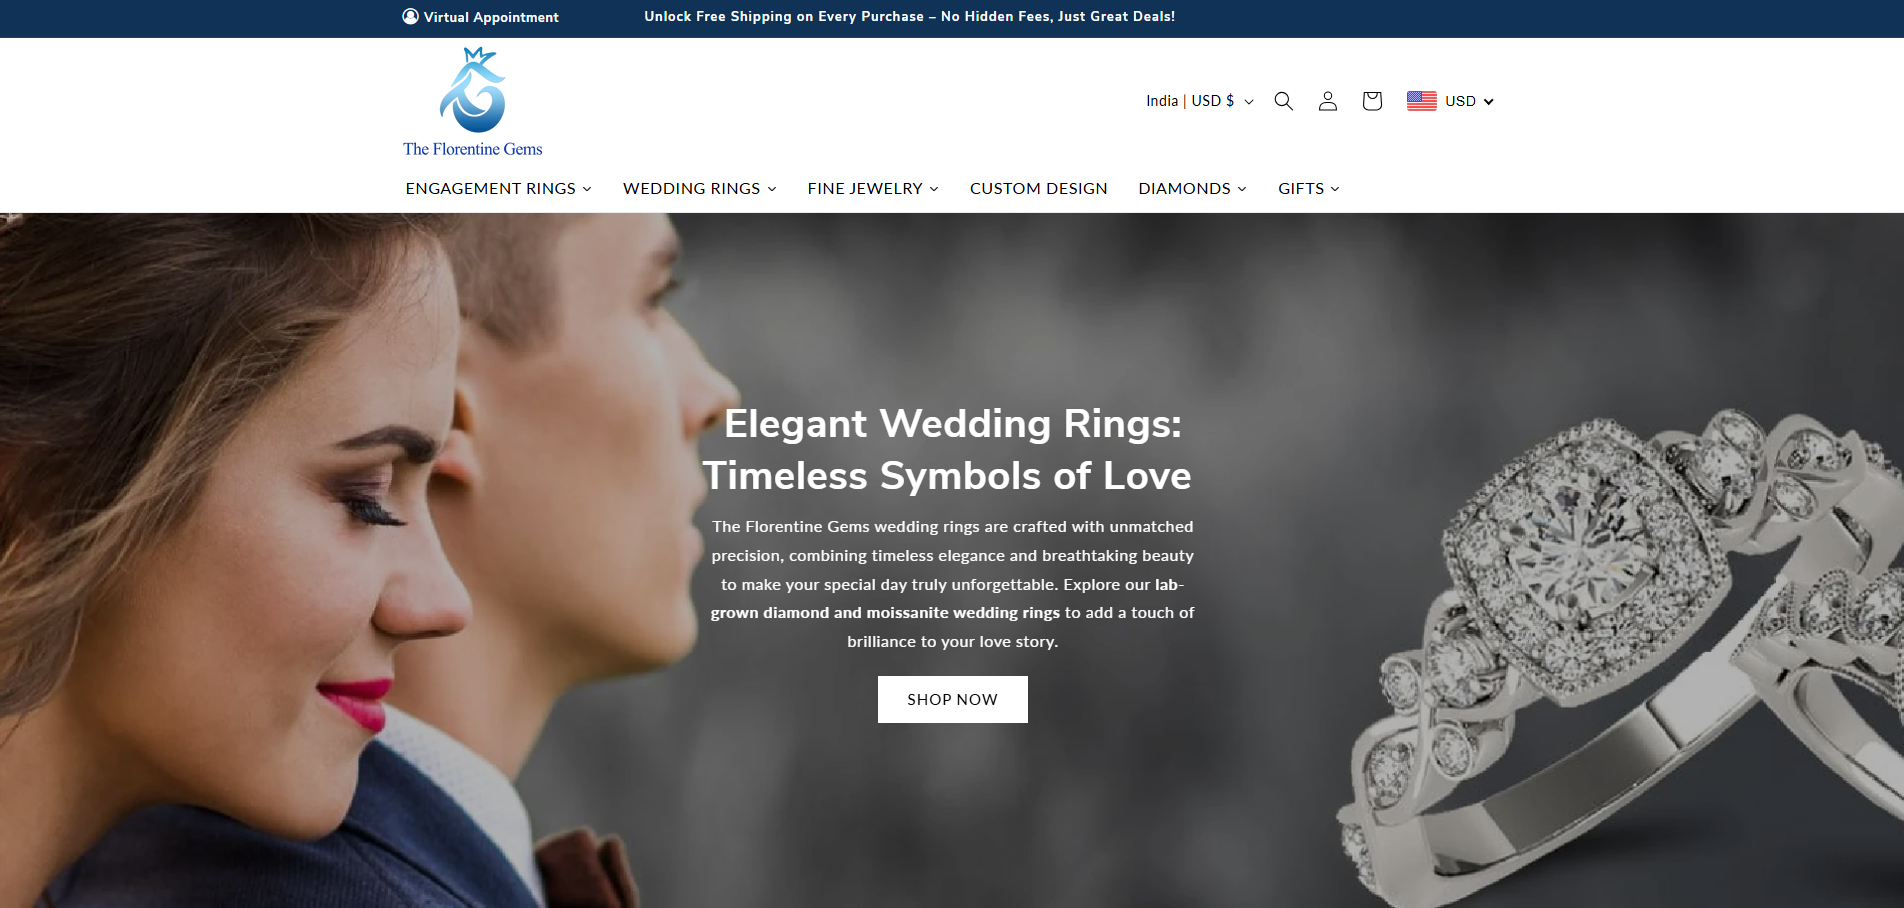Expand the Diamonds menu chevron
The height and width of the screenshot is (908, 1904).
click(x=1242, y=189)
